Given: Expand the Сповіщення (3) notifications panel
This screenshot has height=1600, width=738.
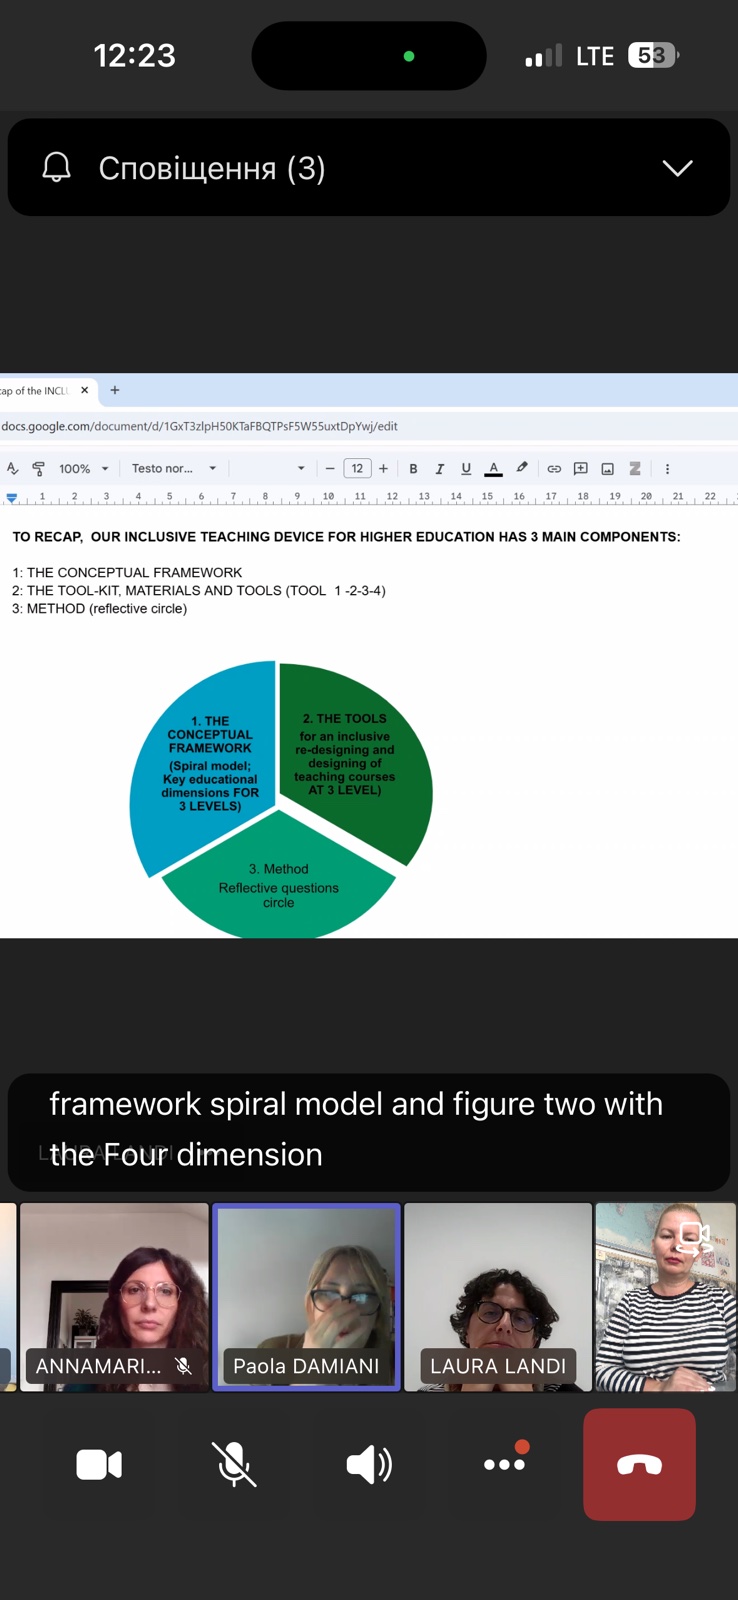Looking at the screenshot, I should click(x=677, y=168).
